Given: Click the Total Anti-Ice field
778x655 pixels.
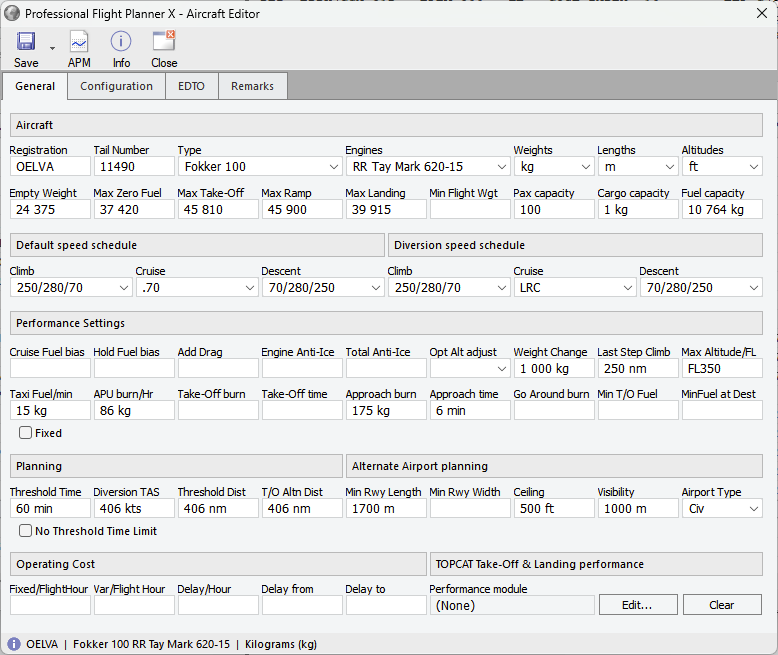Looking at the screenshot, I should click(x=386, y=369).
